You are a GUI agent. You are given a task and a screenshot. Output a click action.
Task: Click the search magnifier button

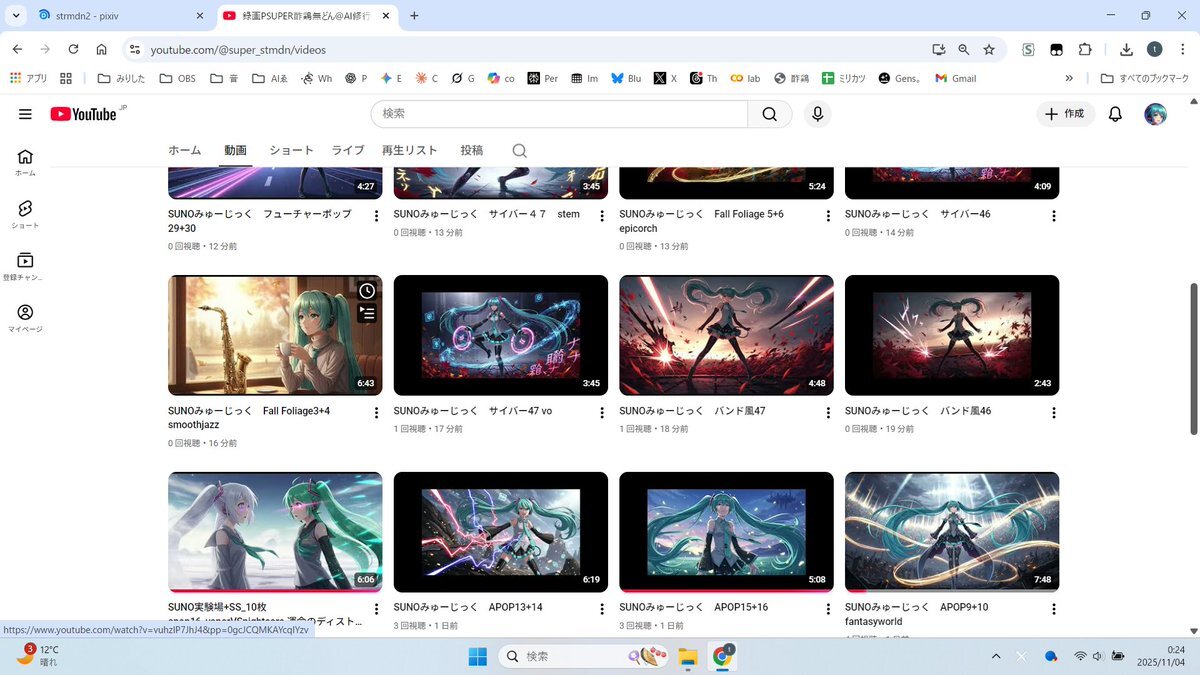(769, 114)
